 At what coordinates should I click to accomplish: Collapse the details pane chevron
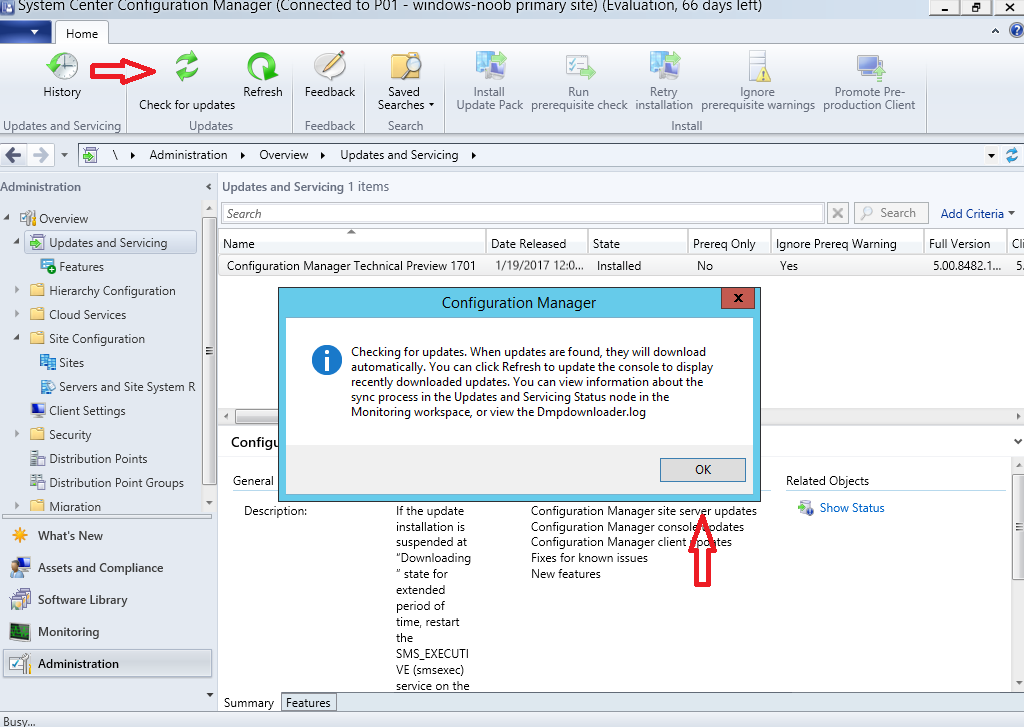coord(1017,442)
